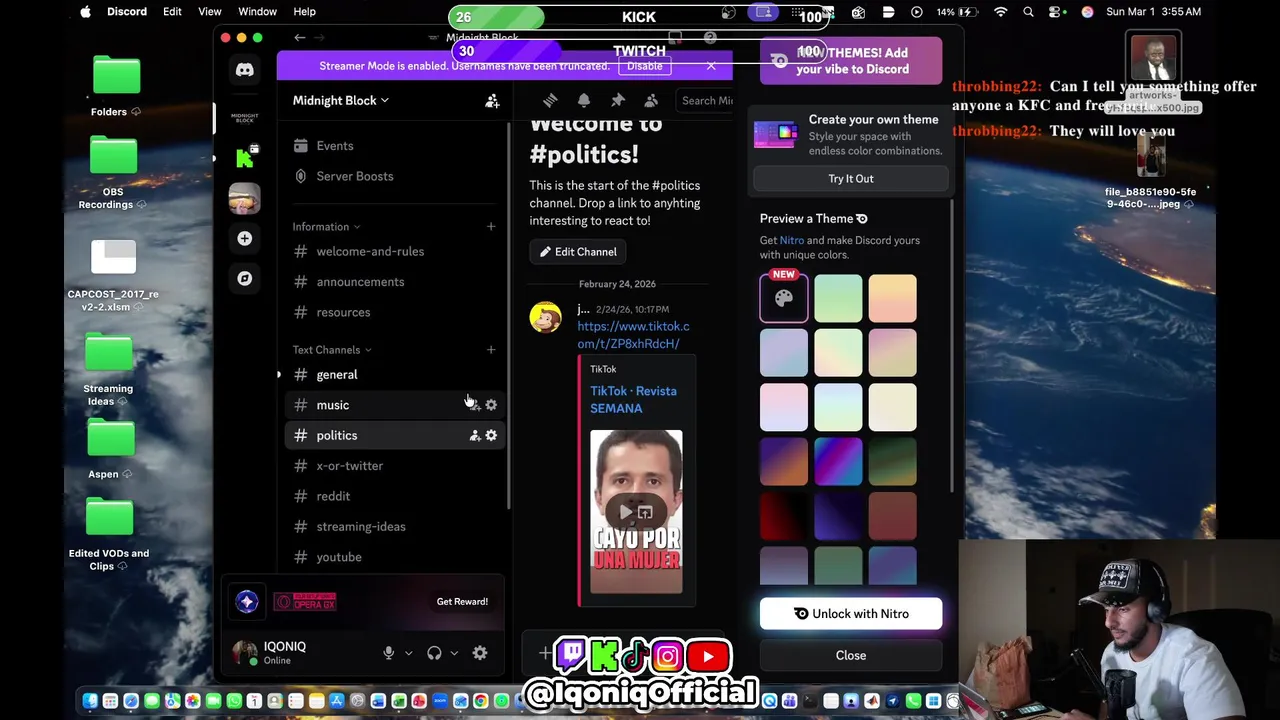Close the theme preview panel
1280x720 pixels.
click(x=851, y=655)
